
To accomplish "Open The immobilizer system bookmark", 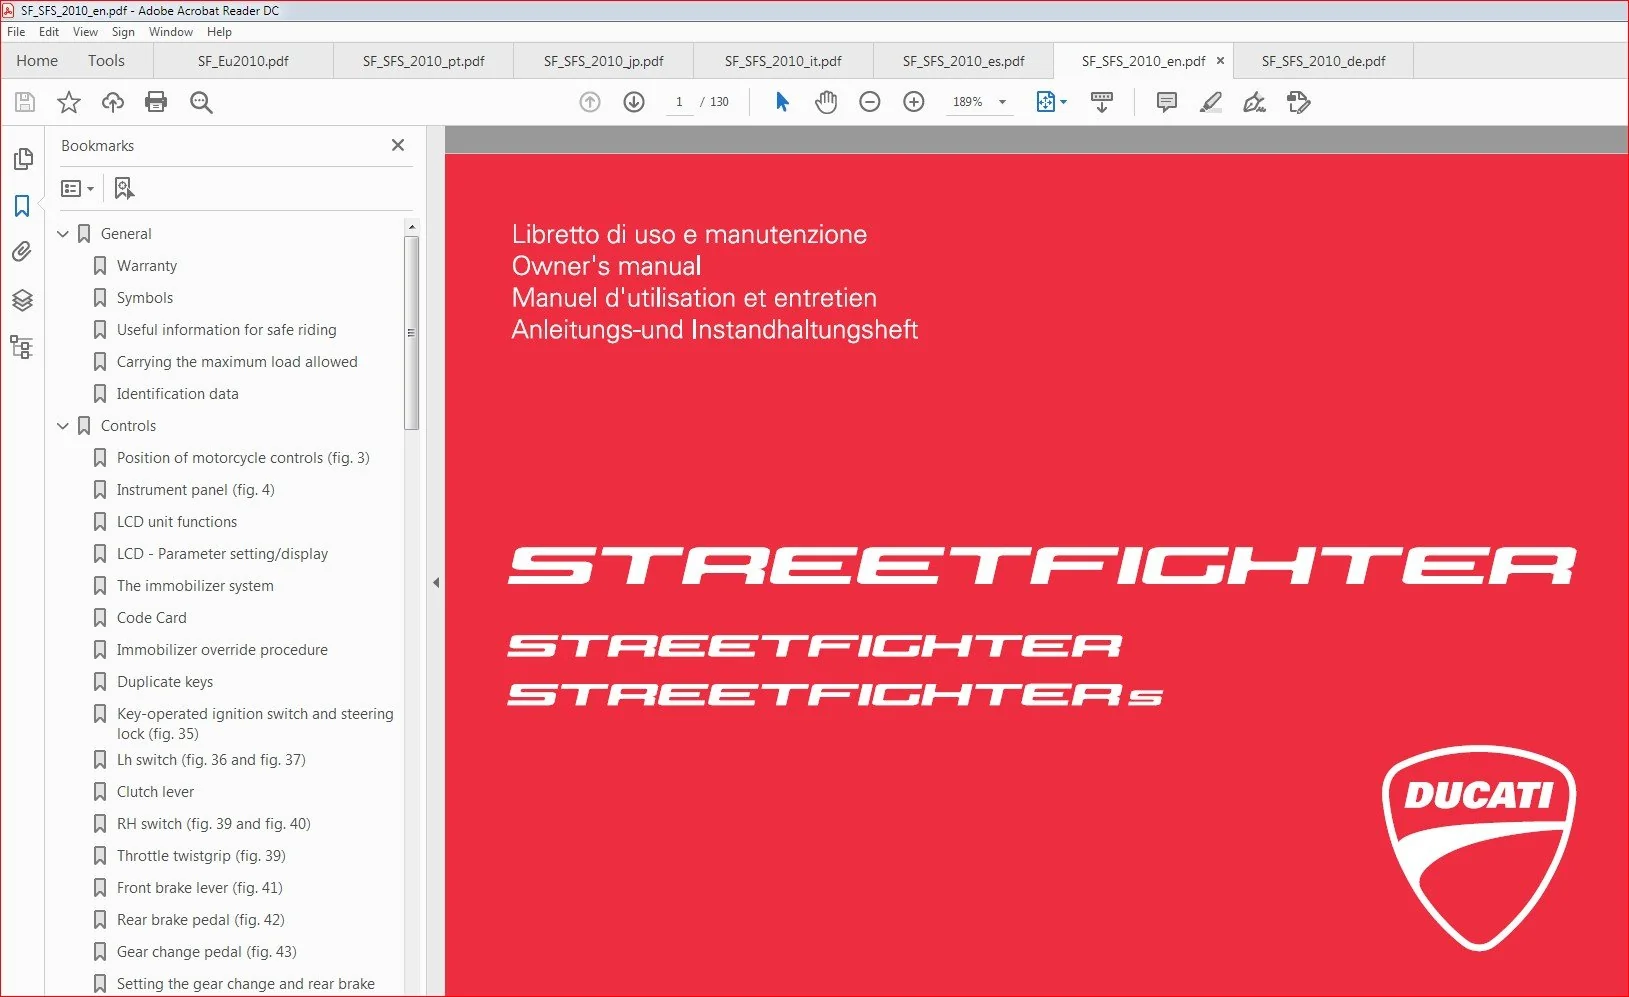I will (195, 586).
